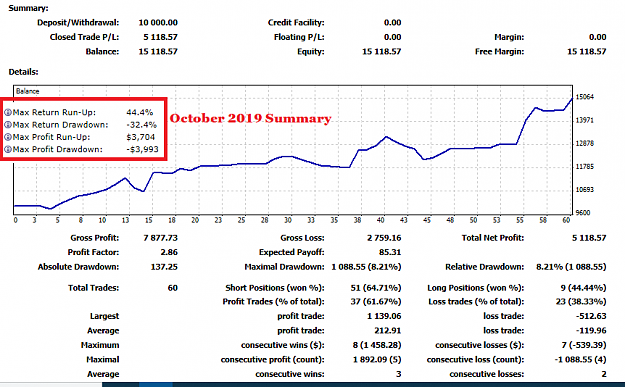Select the Maximal Drawdown value
The width and height of the screenshot is (625, 387).
(366, 267)
